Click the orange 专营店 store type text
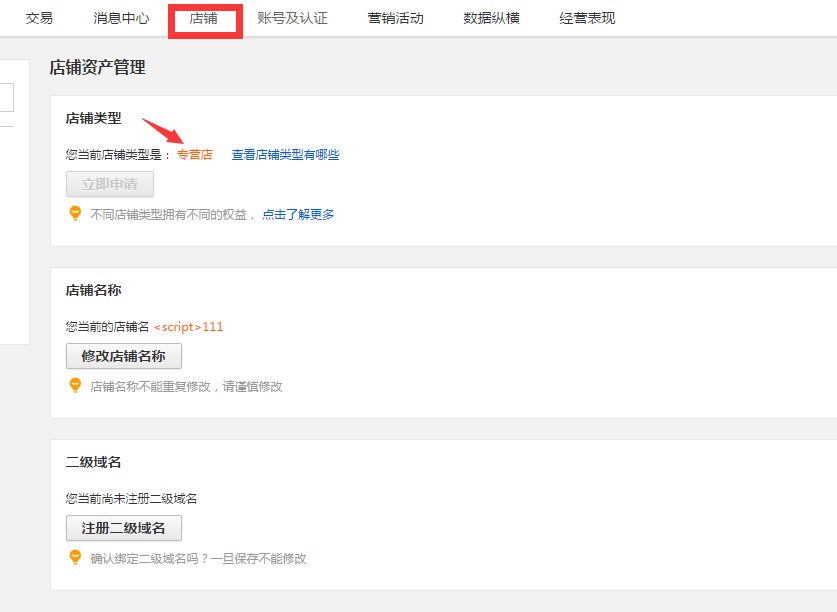This screenshot has height=612, width=837. pyautogui.click(x=195, y=155)
